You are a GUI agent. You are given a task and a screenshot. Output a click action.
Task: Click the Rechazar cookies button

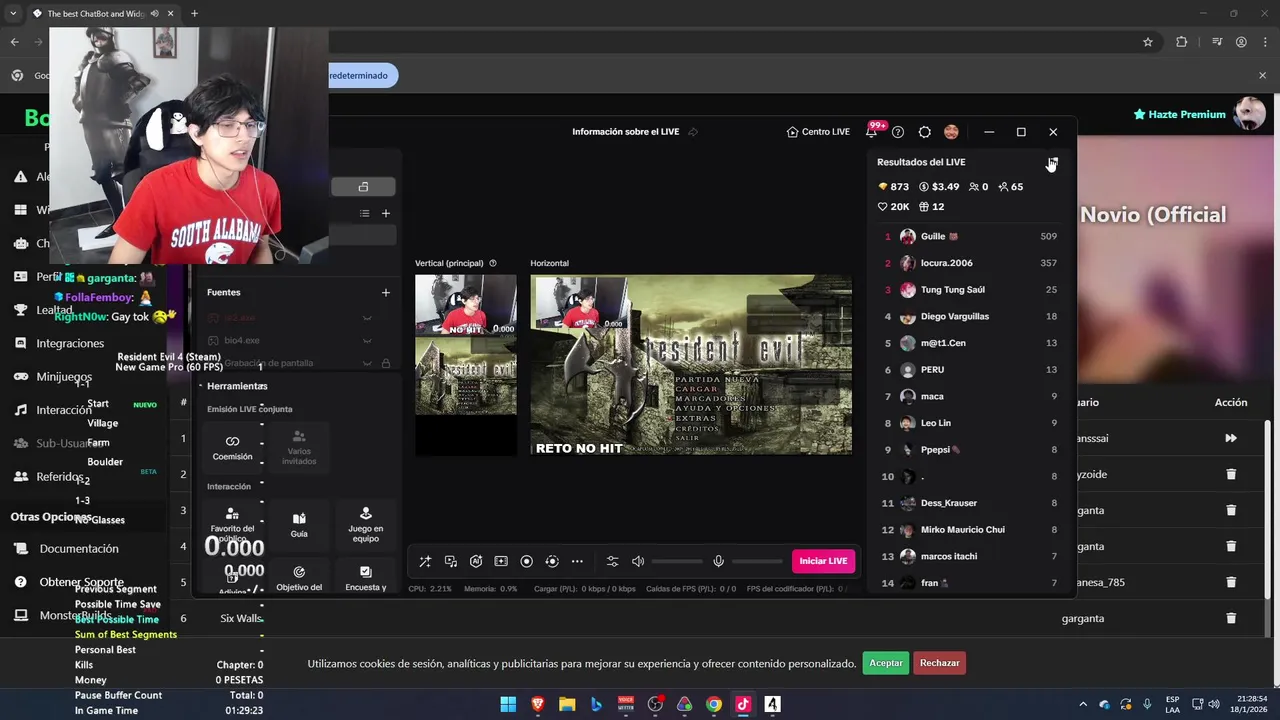[x=940, y=663]
